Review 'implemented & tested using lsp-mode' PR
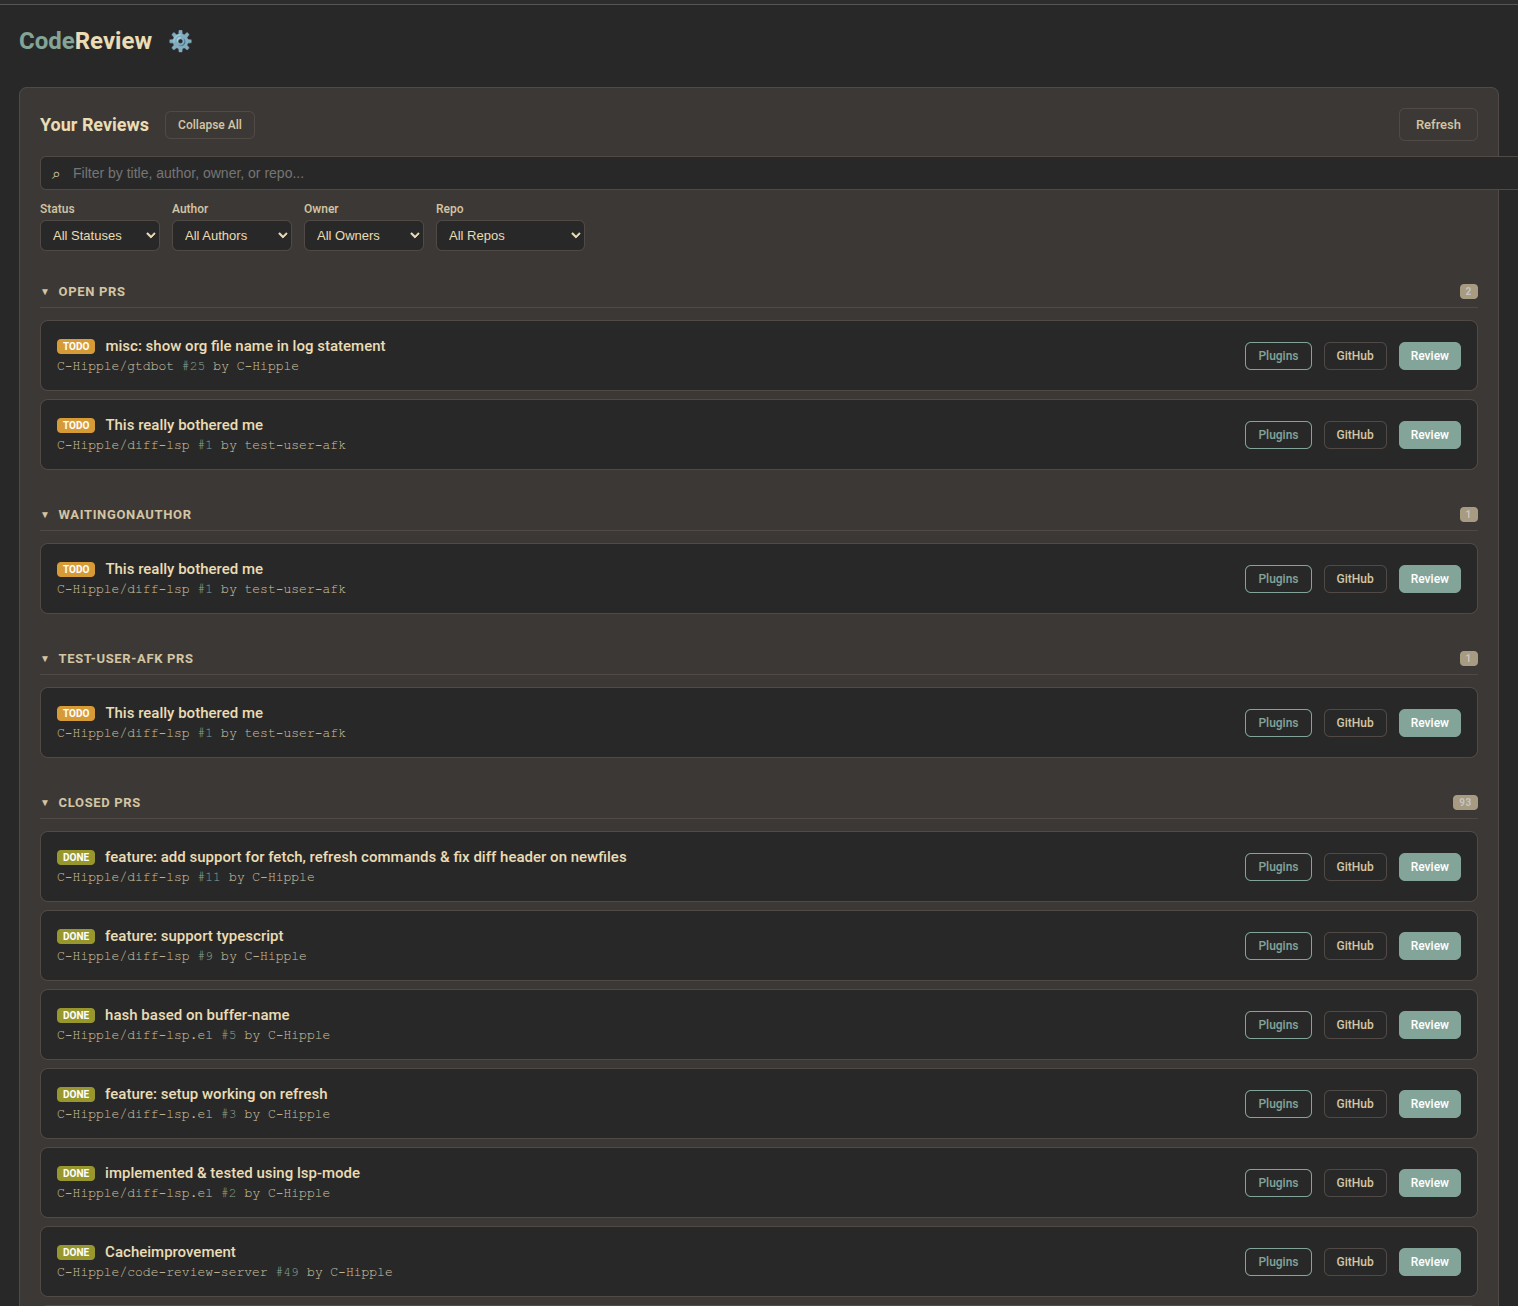 pos(1430,1183)
